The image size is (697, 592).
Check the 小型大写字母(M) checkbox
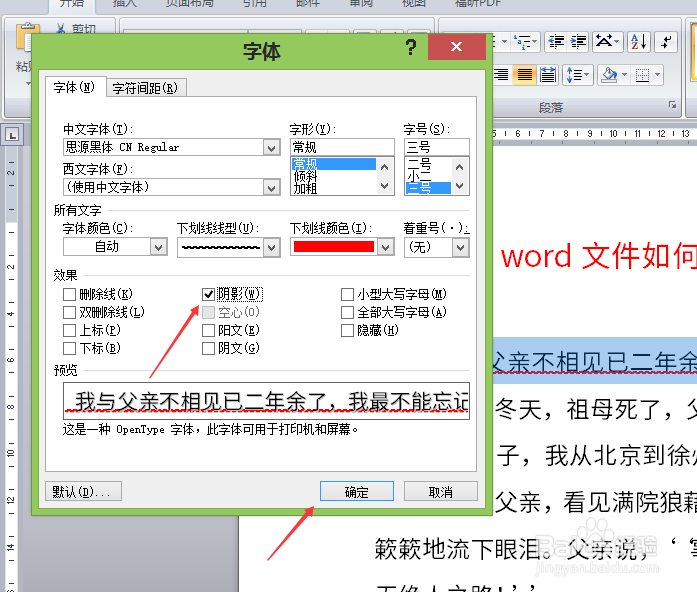coord(347,294)
